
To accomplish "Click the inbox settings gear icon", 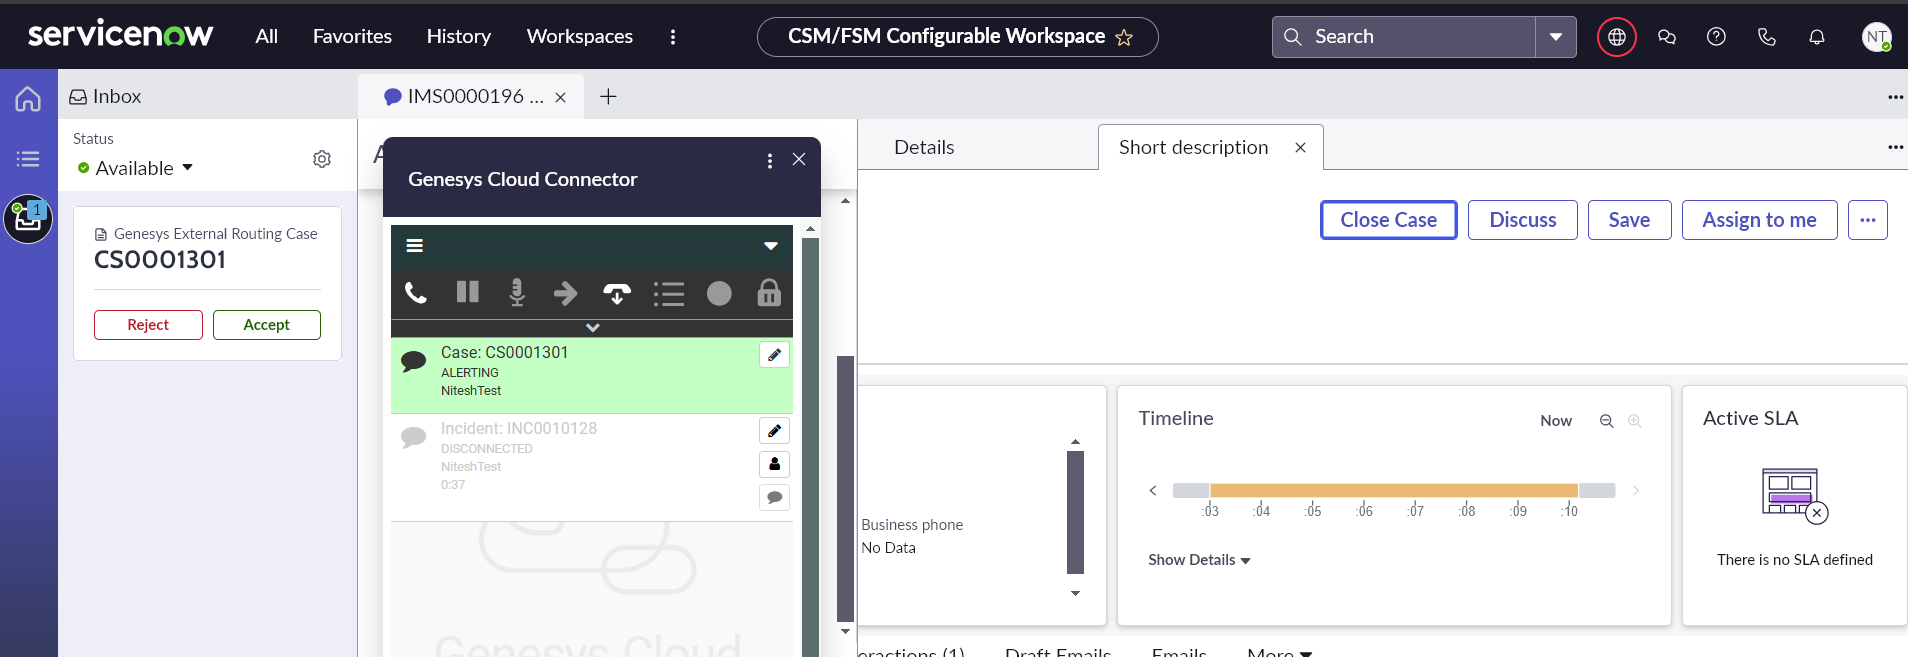I will (322, 159).
